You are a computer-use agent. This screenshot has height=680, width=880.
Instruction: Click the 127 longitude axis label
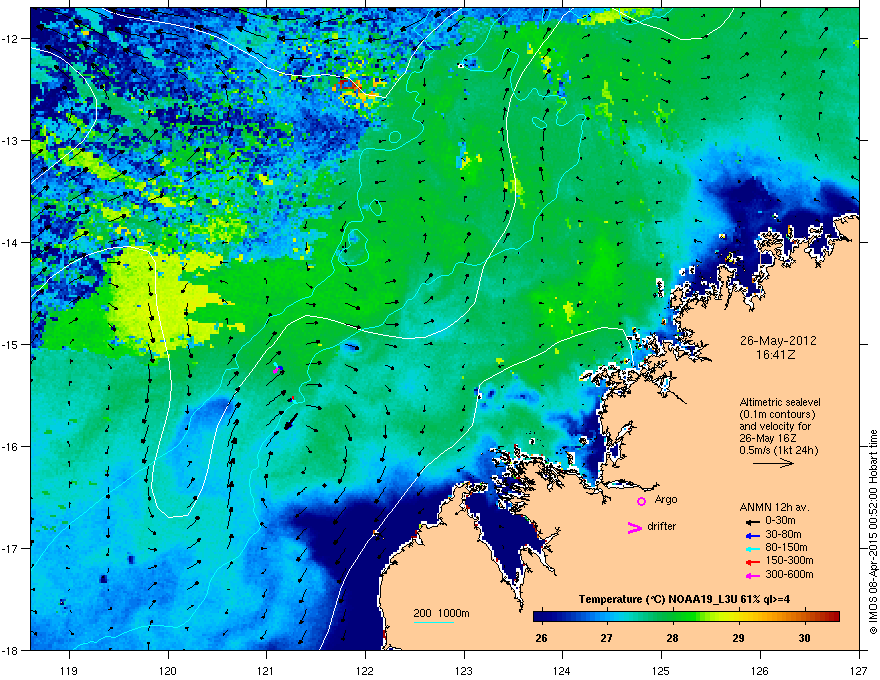click(859, 670)
